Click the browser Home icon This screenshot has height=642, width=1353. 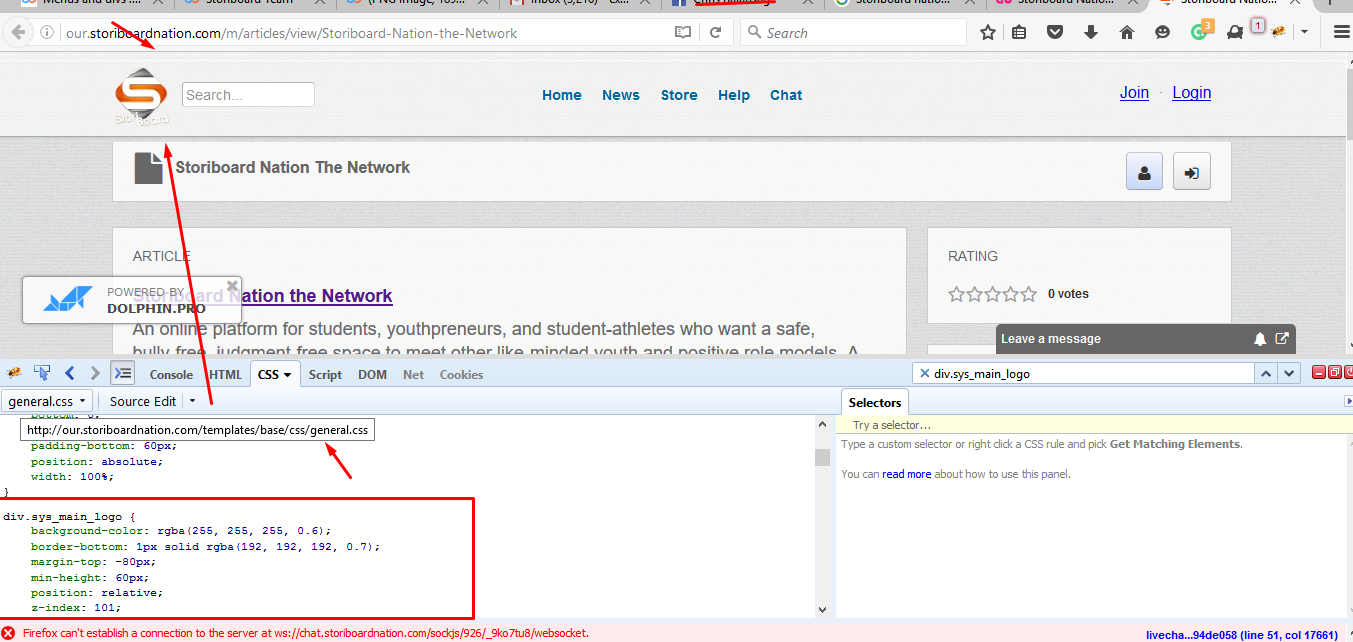1127,33
